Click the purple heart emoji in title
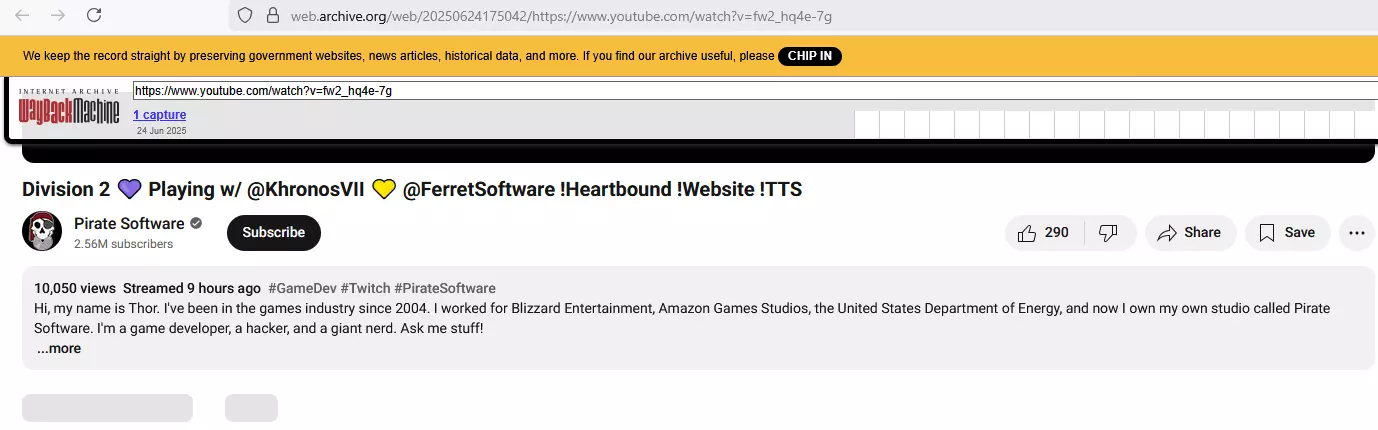Screen dimensions: 1378x430 tap(130, 189)
